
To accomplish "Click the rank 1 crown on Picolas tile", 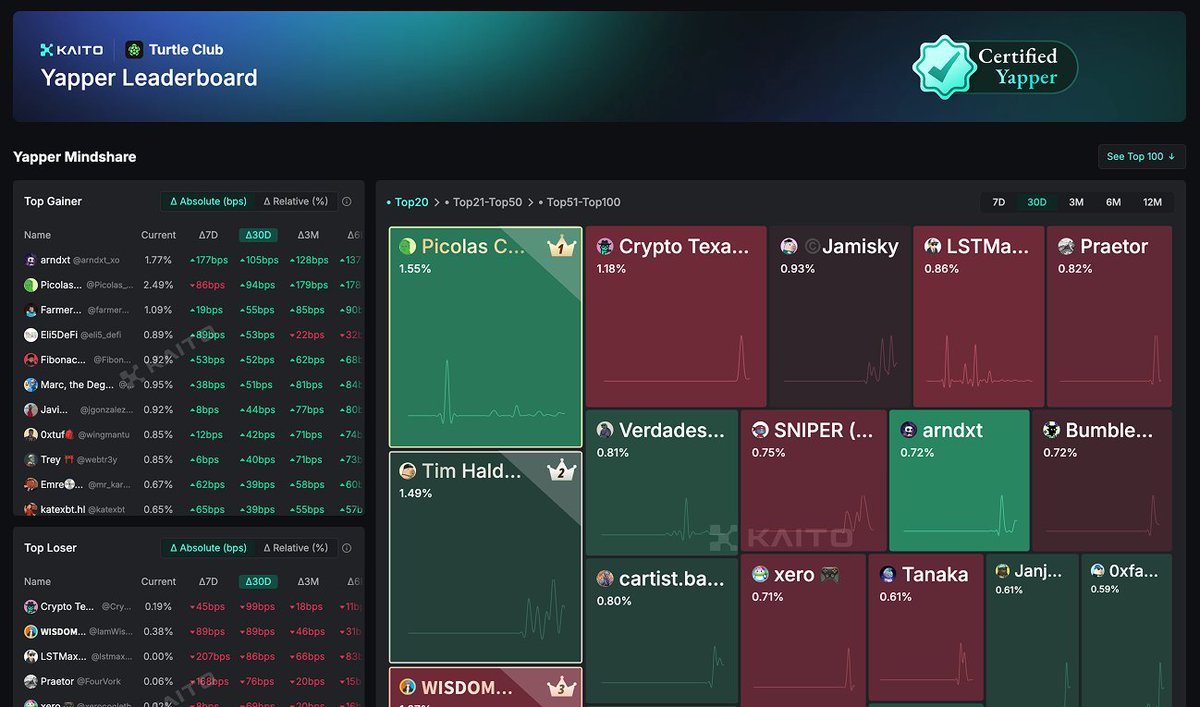I will [x=562, y=246].
